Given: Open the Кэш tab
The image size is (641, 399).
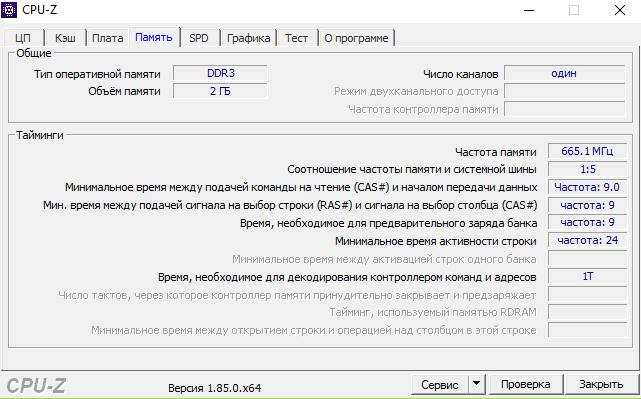Looking at the screenshot, I should coord(65,38).
